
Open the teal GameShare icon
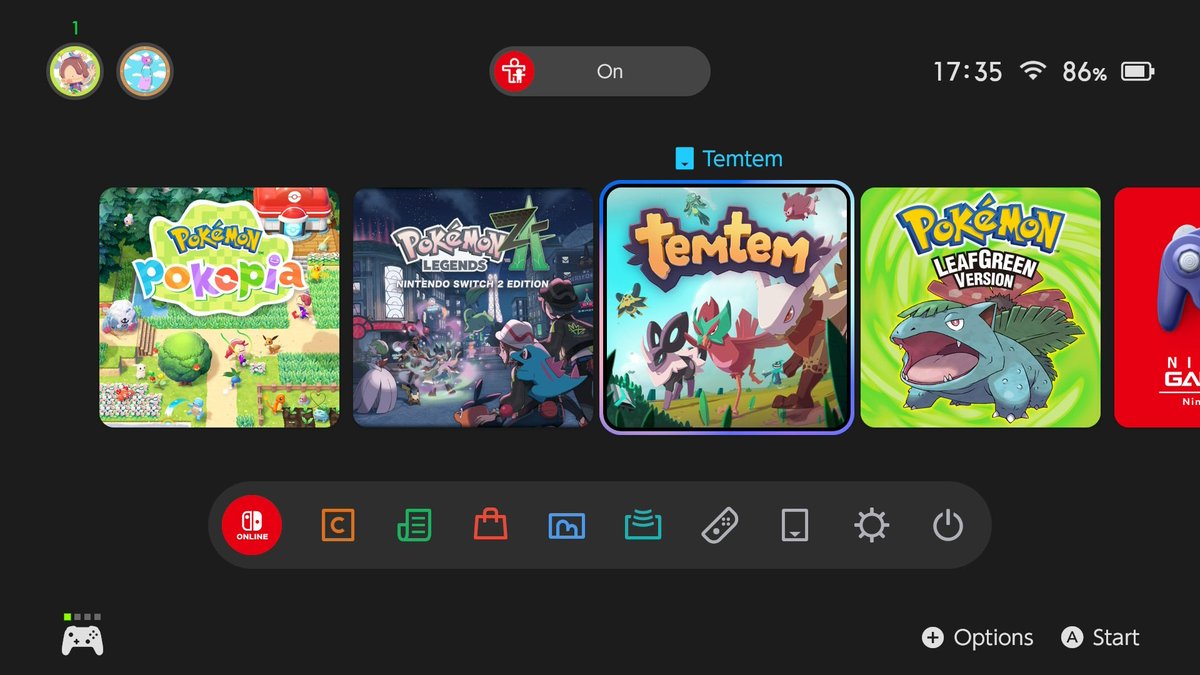(643, 525)
